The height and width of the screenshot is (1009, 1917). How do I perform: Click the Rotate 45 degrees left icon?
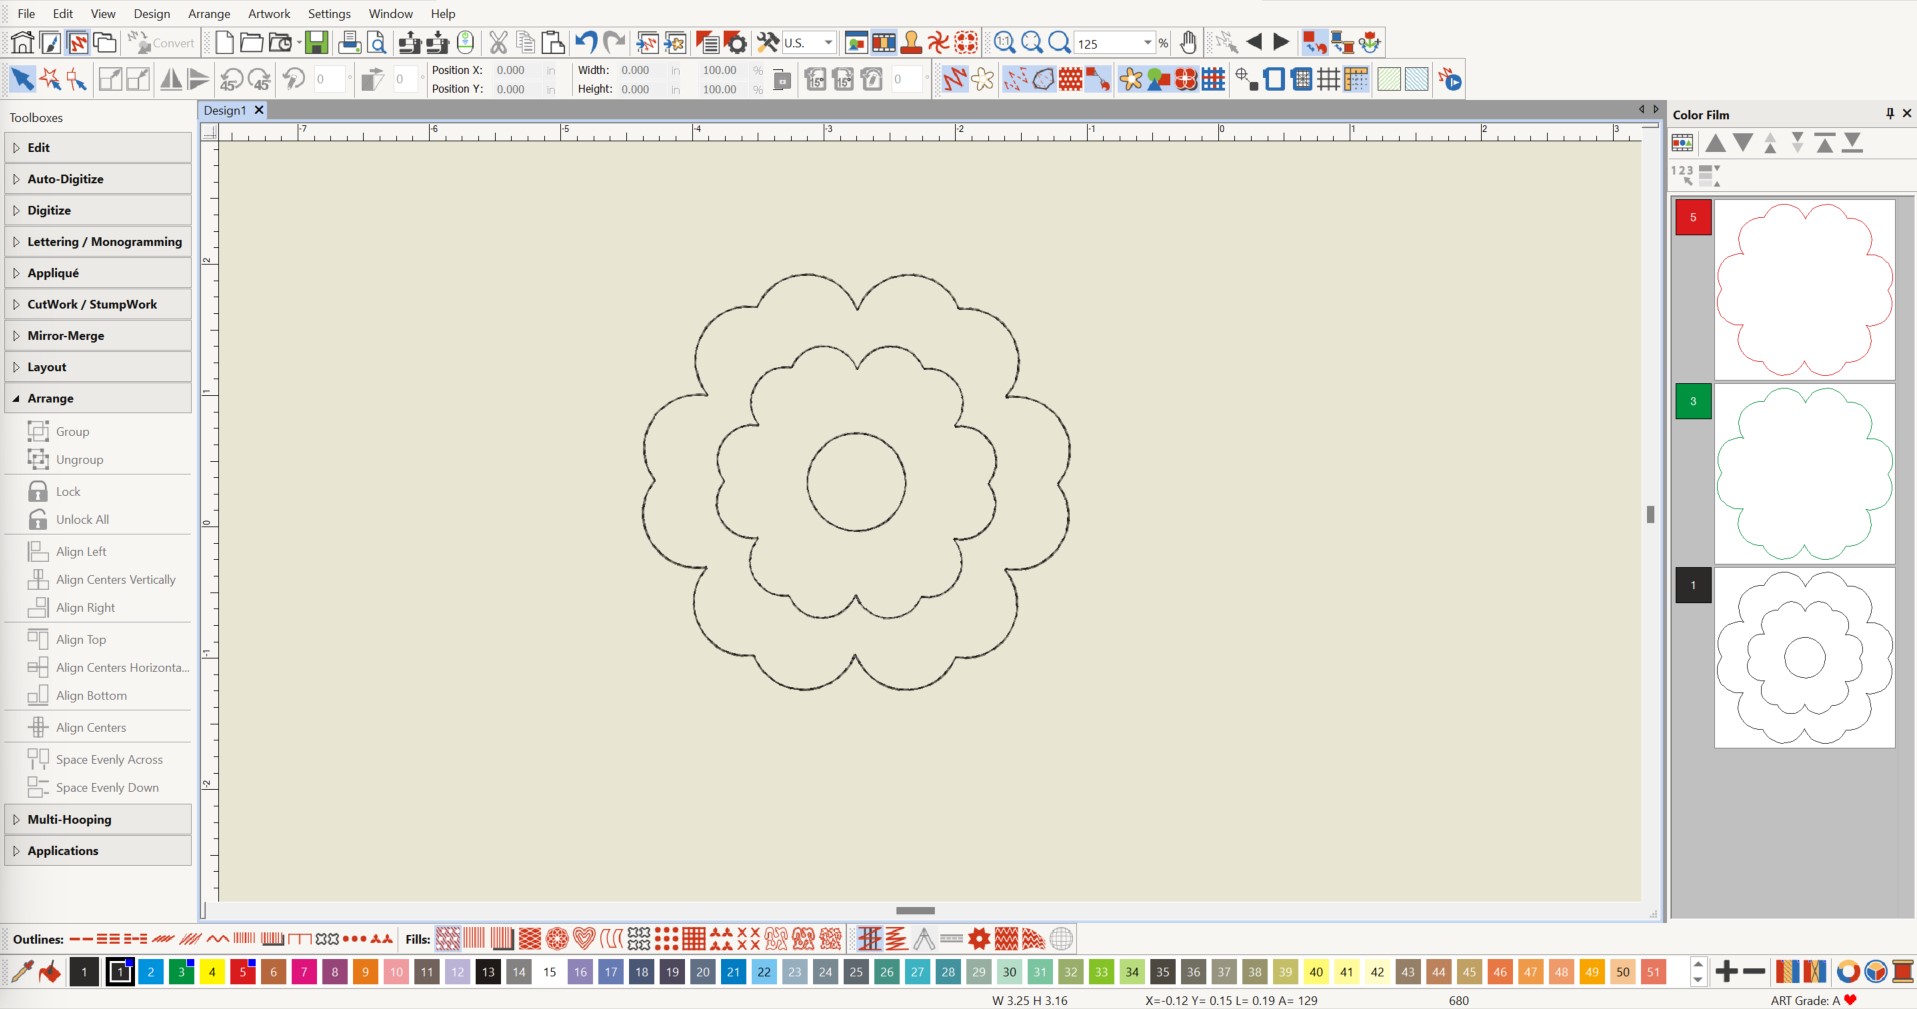(x=231, y=79)
